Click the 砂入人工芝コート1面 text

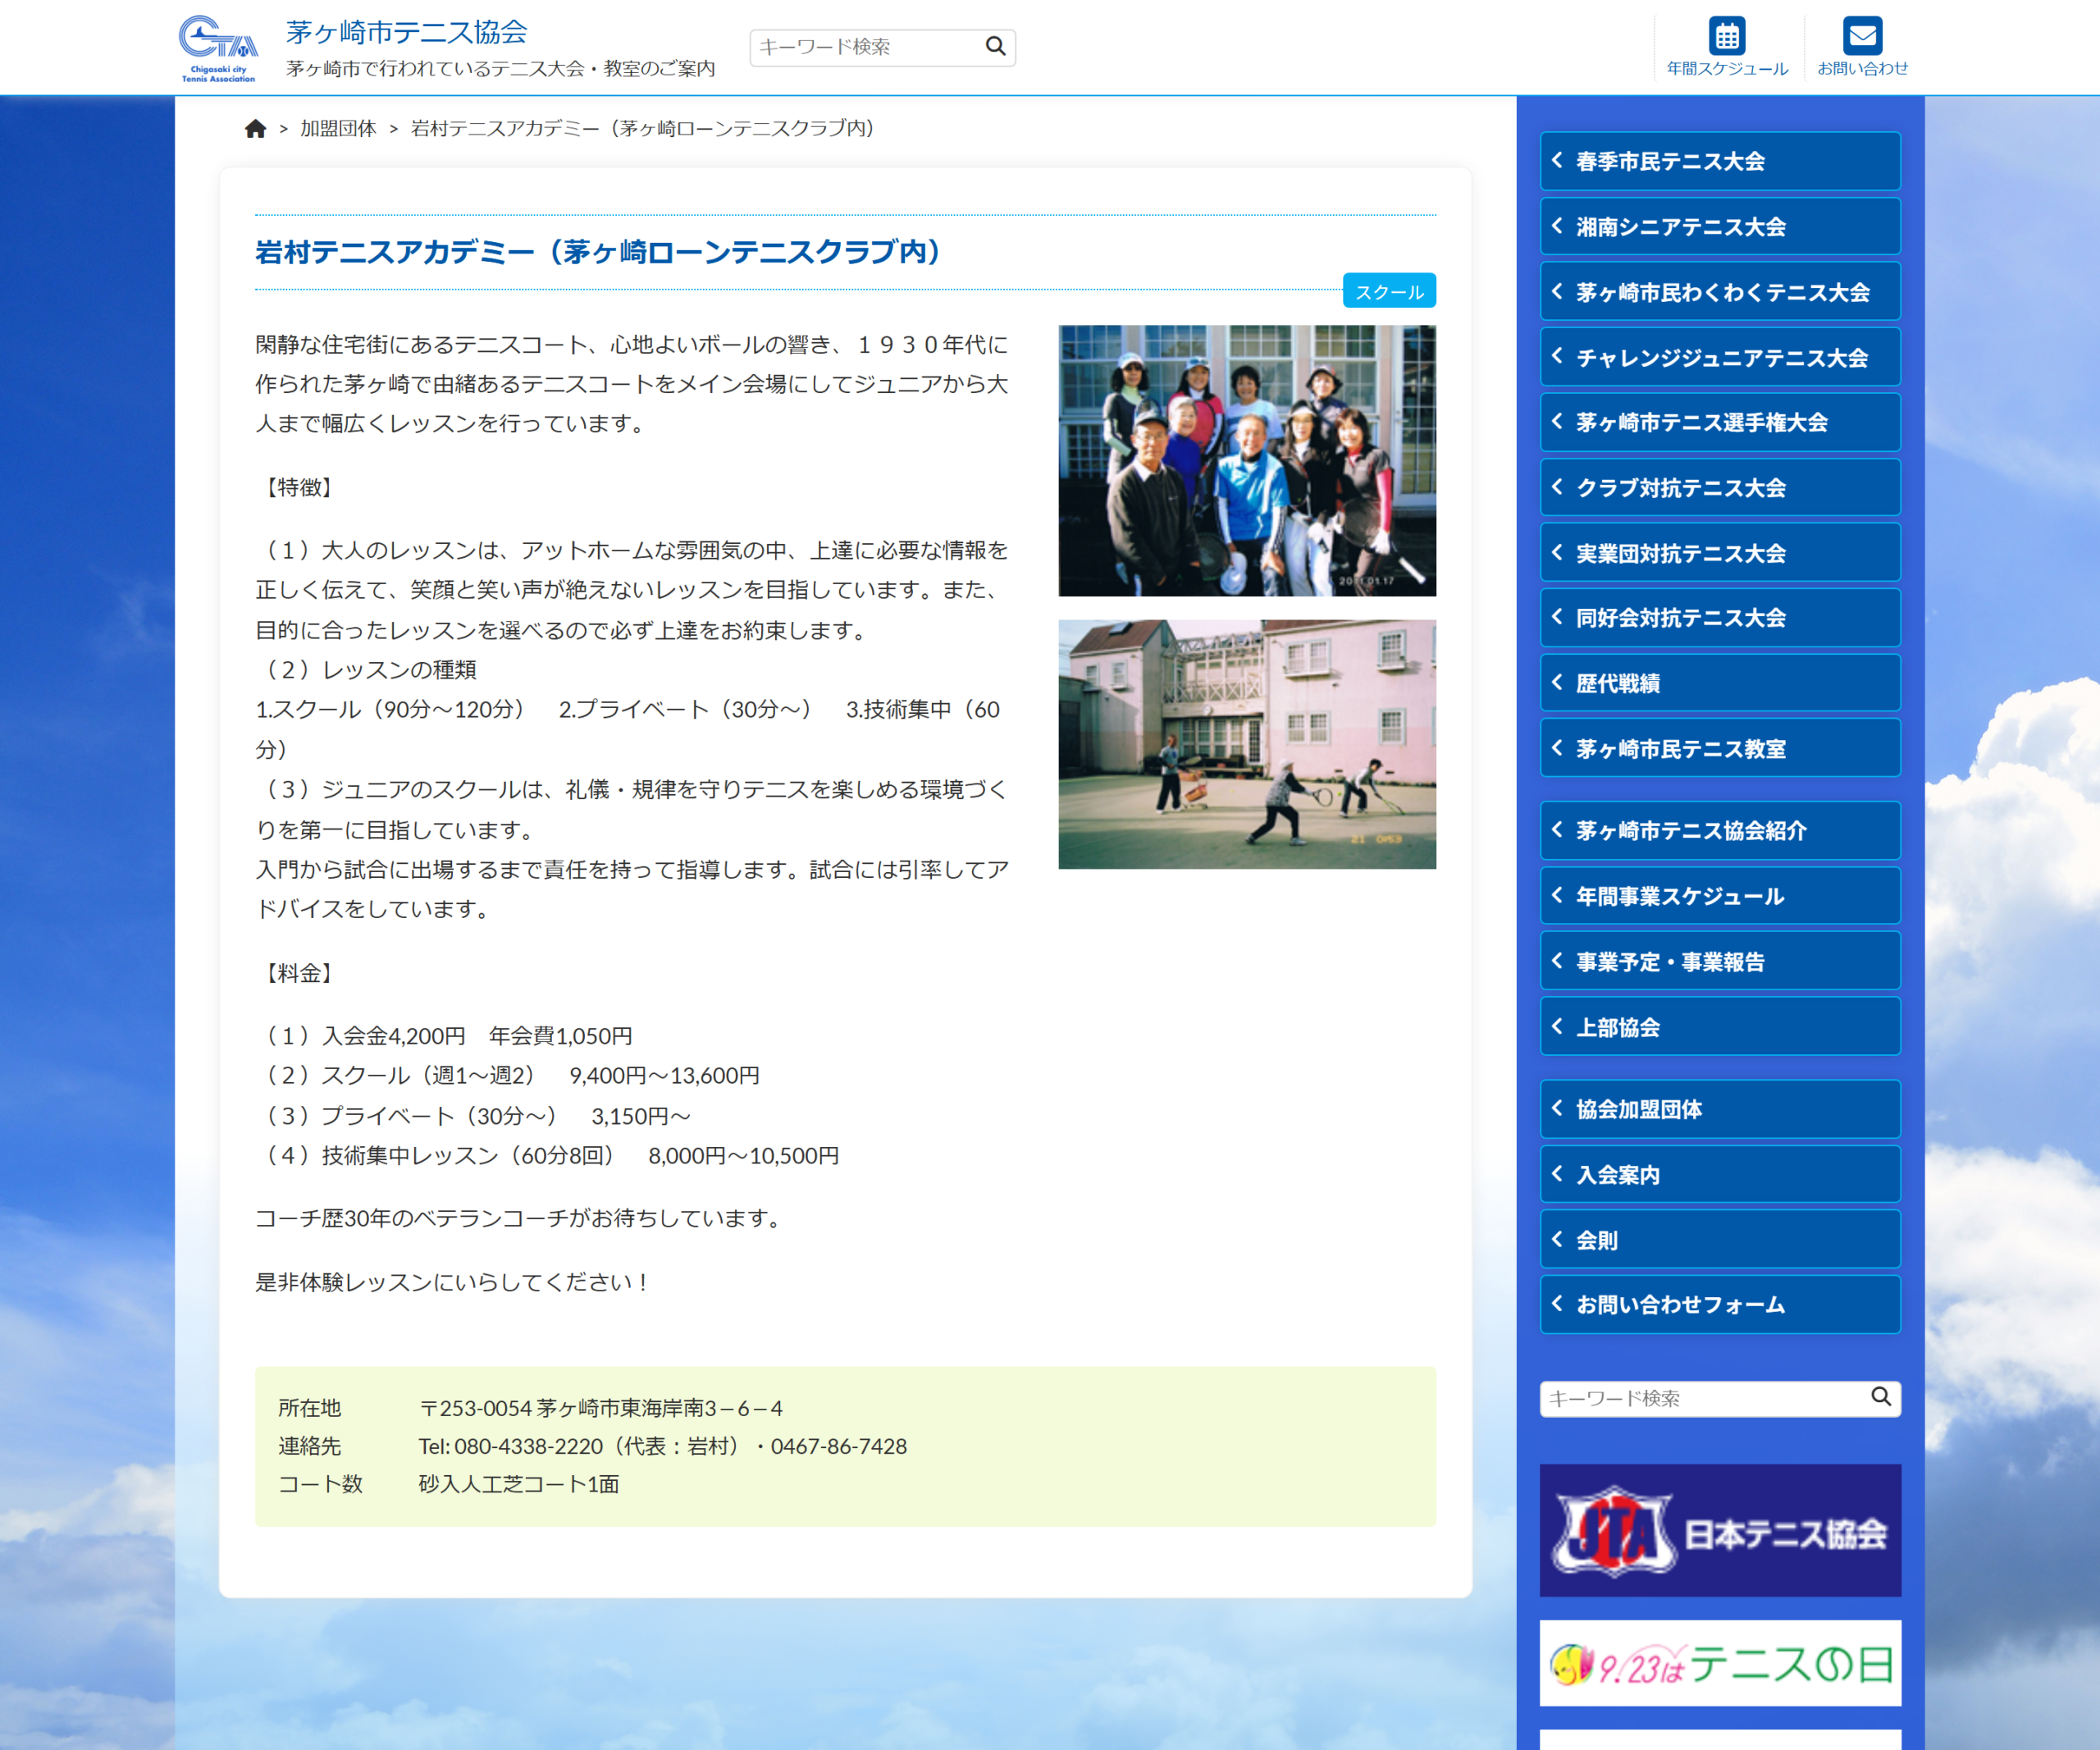click(x=519, y=1484)
